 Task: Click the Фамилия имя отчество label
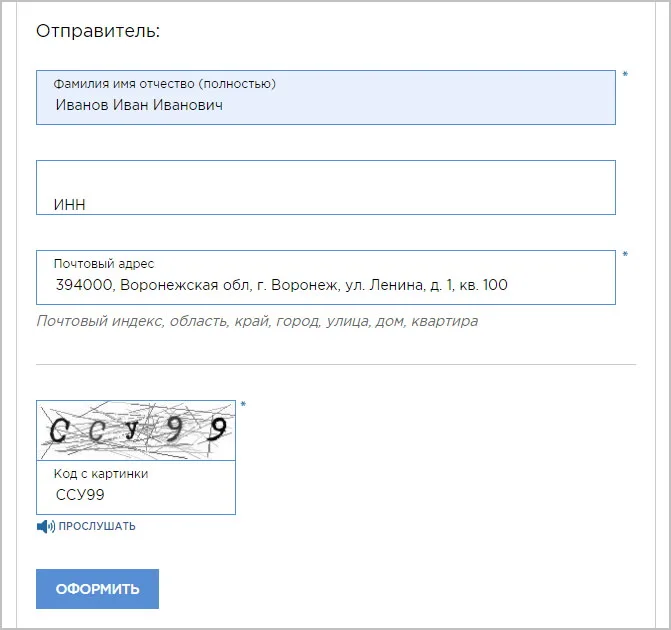pos(165,84)
